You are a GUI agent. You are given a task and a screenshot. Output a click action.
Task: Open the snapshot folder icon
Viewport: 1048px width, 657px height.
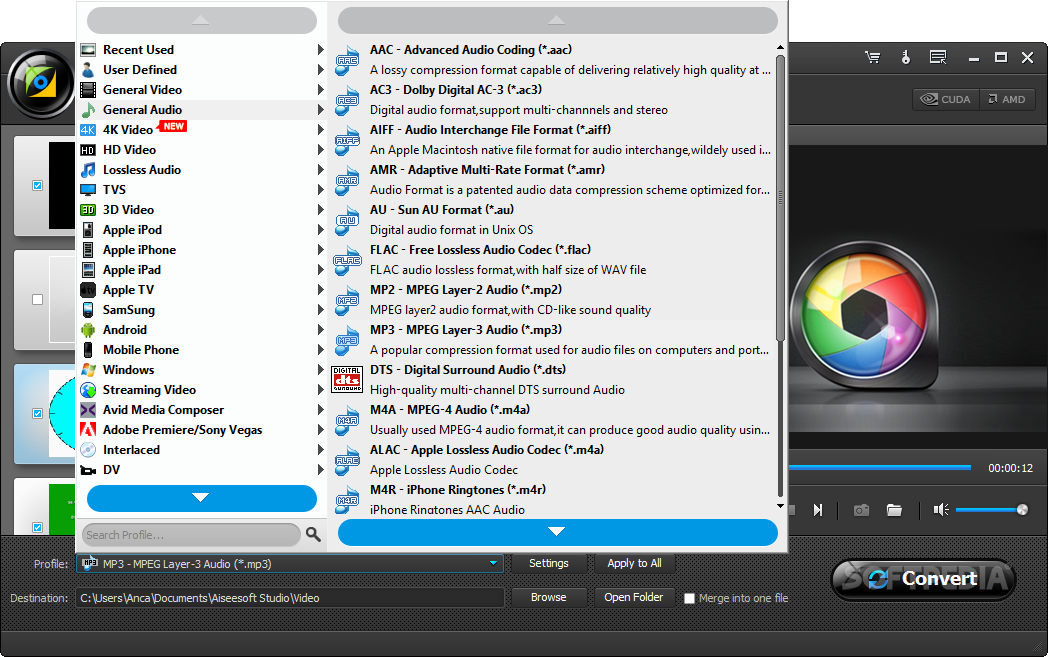[894, 510]
